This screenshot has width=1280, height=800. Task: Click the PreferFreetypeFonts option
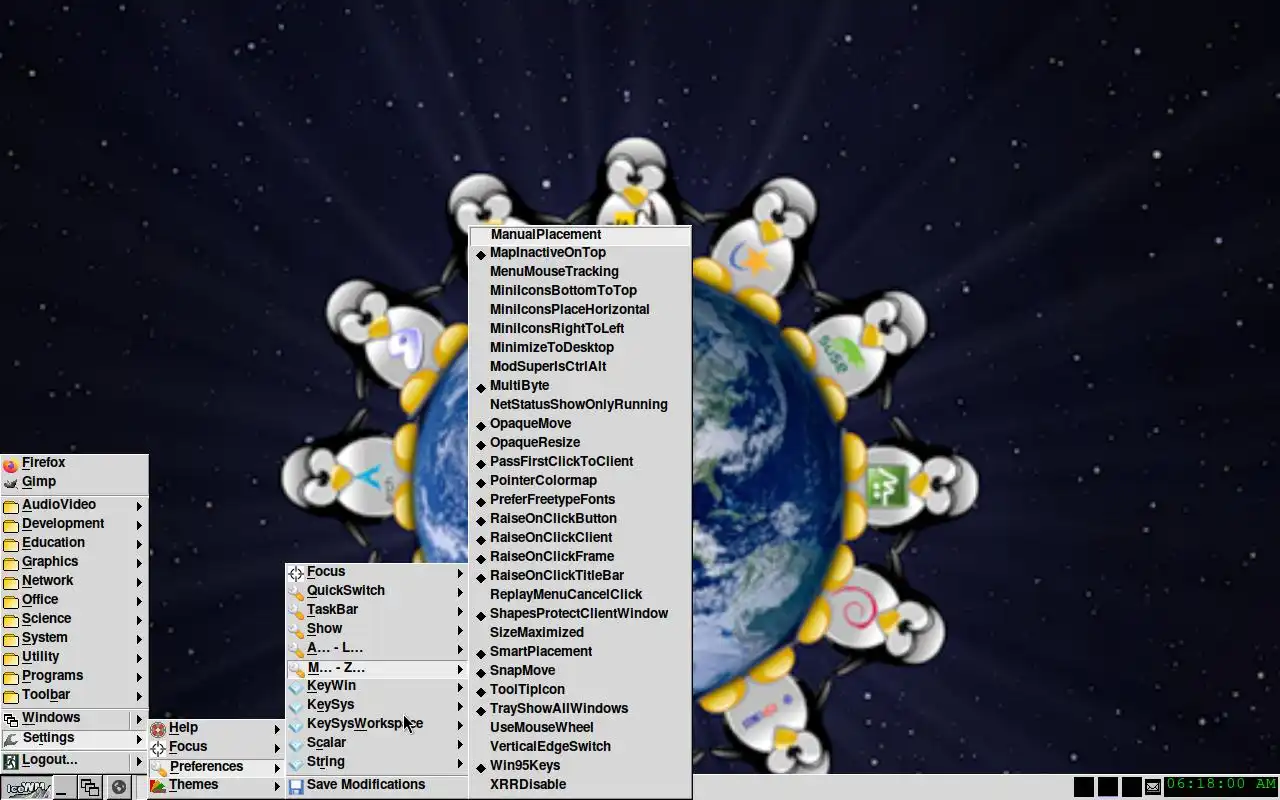point(579,500)
